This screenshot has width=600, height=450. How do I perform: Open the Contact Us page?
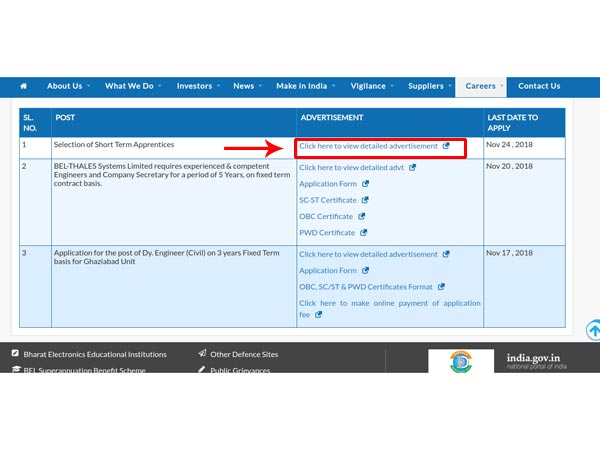pos(539,86)
